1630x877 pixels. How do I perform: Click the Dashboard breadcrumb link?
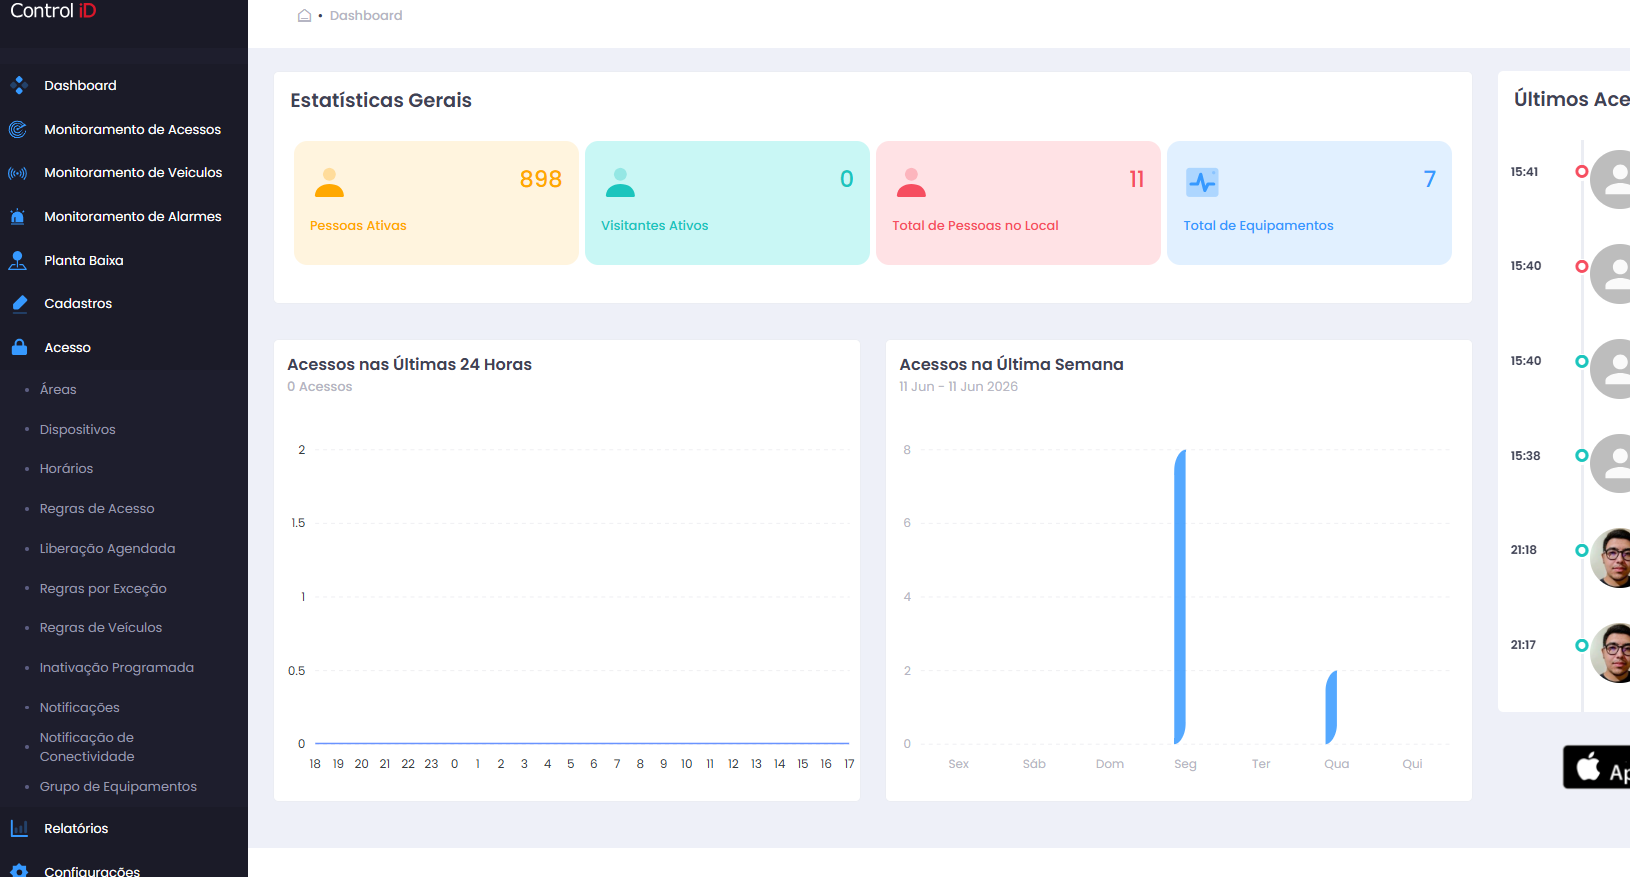[366, 15]
